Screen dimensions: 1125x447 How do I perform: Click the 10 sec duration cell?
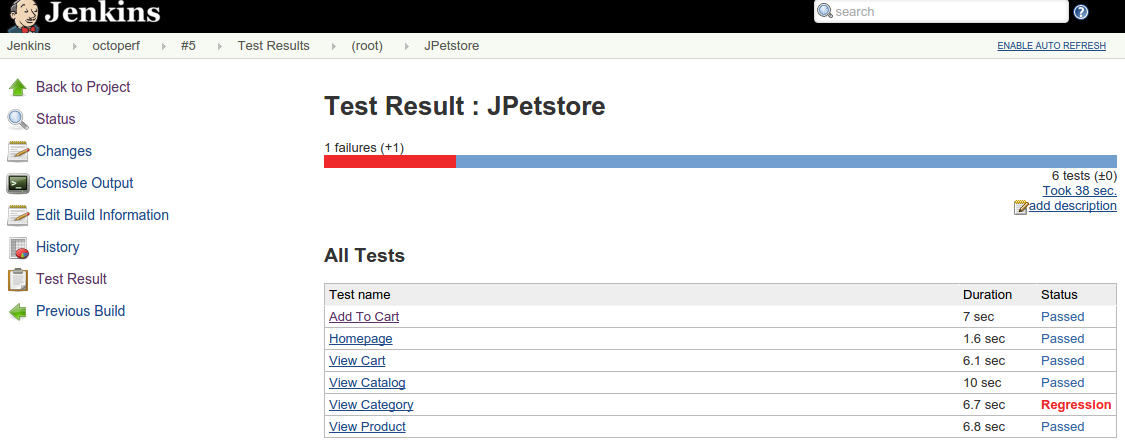click(x=982, y=383)
